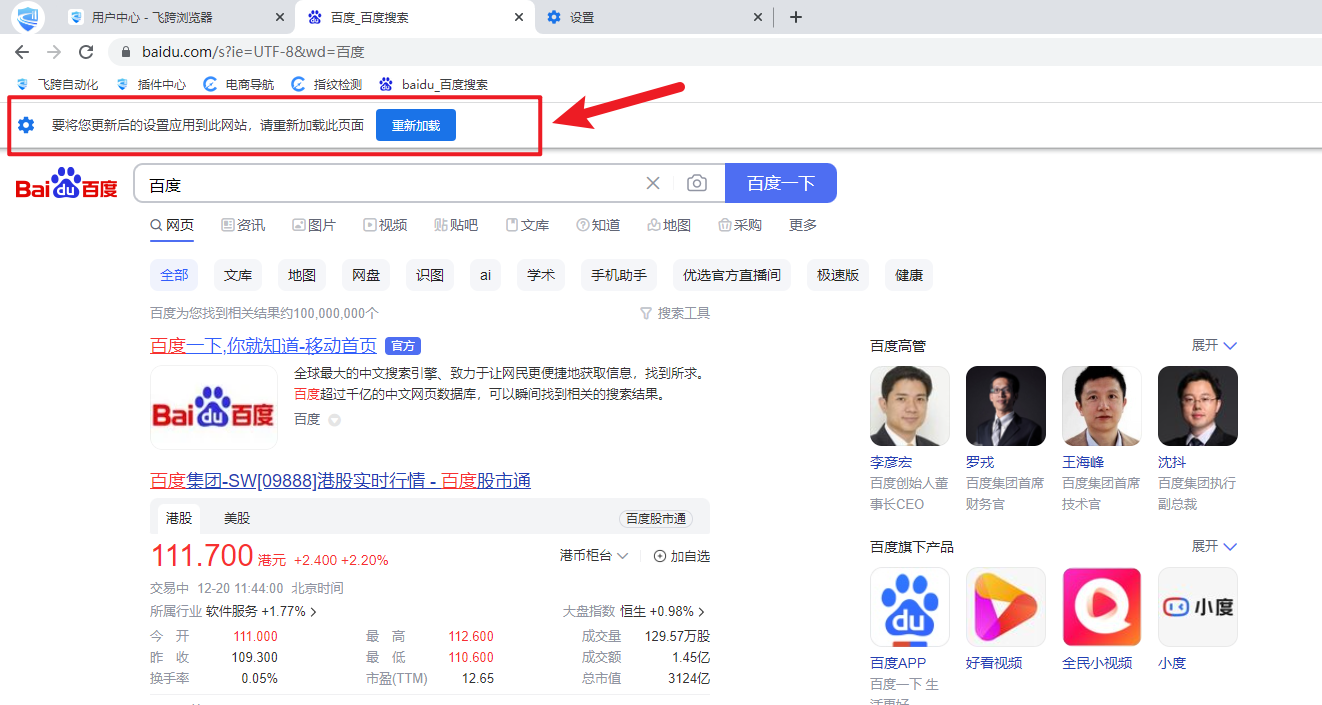Open 搜索工具 filter options
This screenshot has height=705, width=1322.
675,313
